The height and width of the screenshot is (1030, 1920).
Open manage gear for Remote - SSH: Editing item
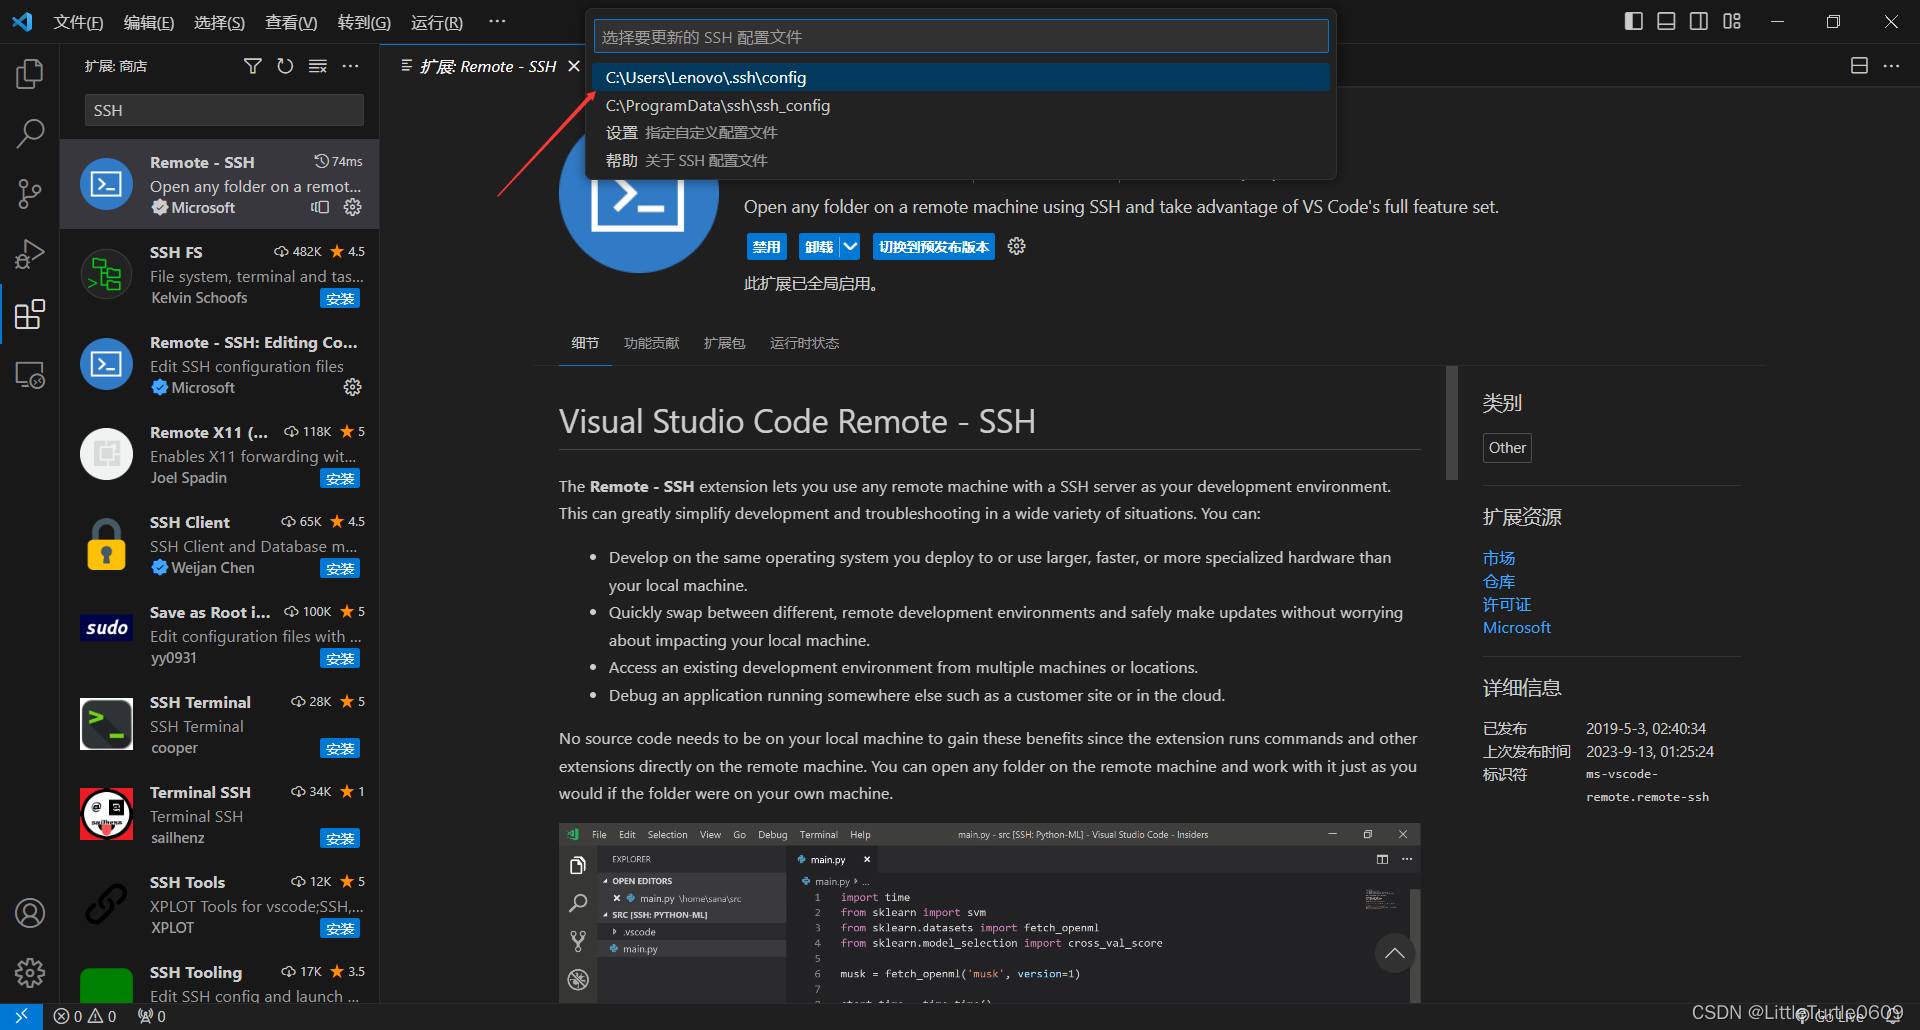[353, 387]
